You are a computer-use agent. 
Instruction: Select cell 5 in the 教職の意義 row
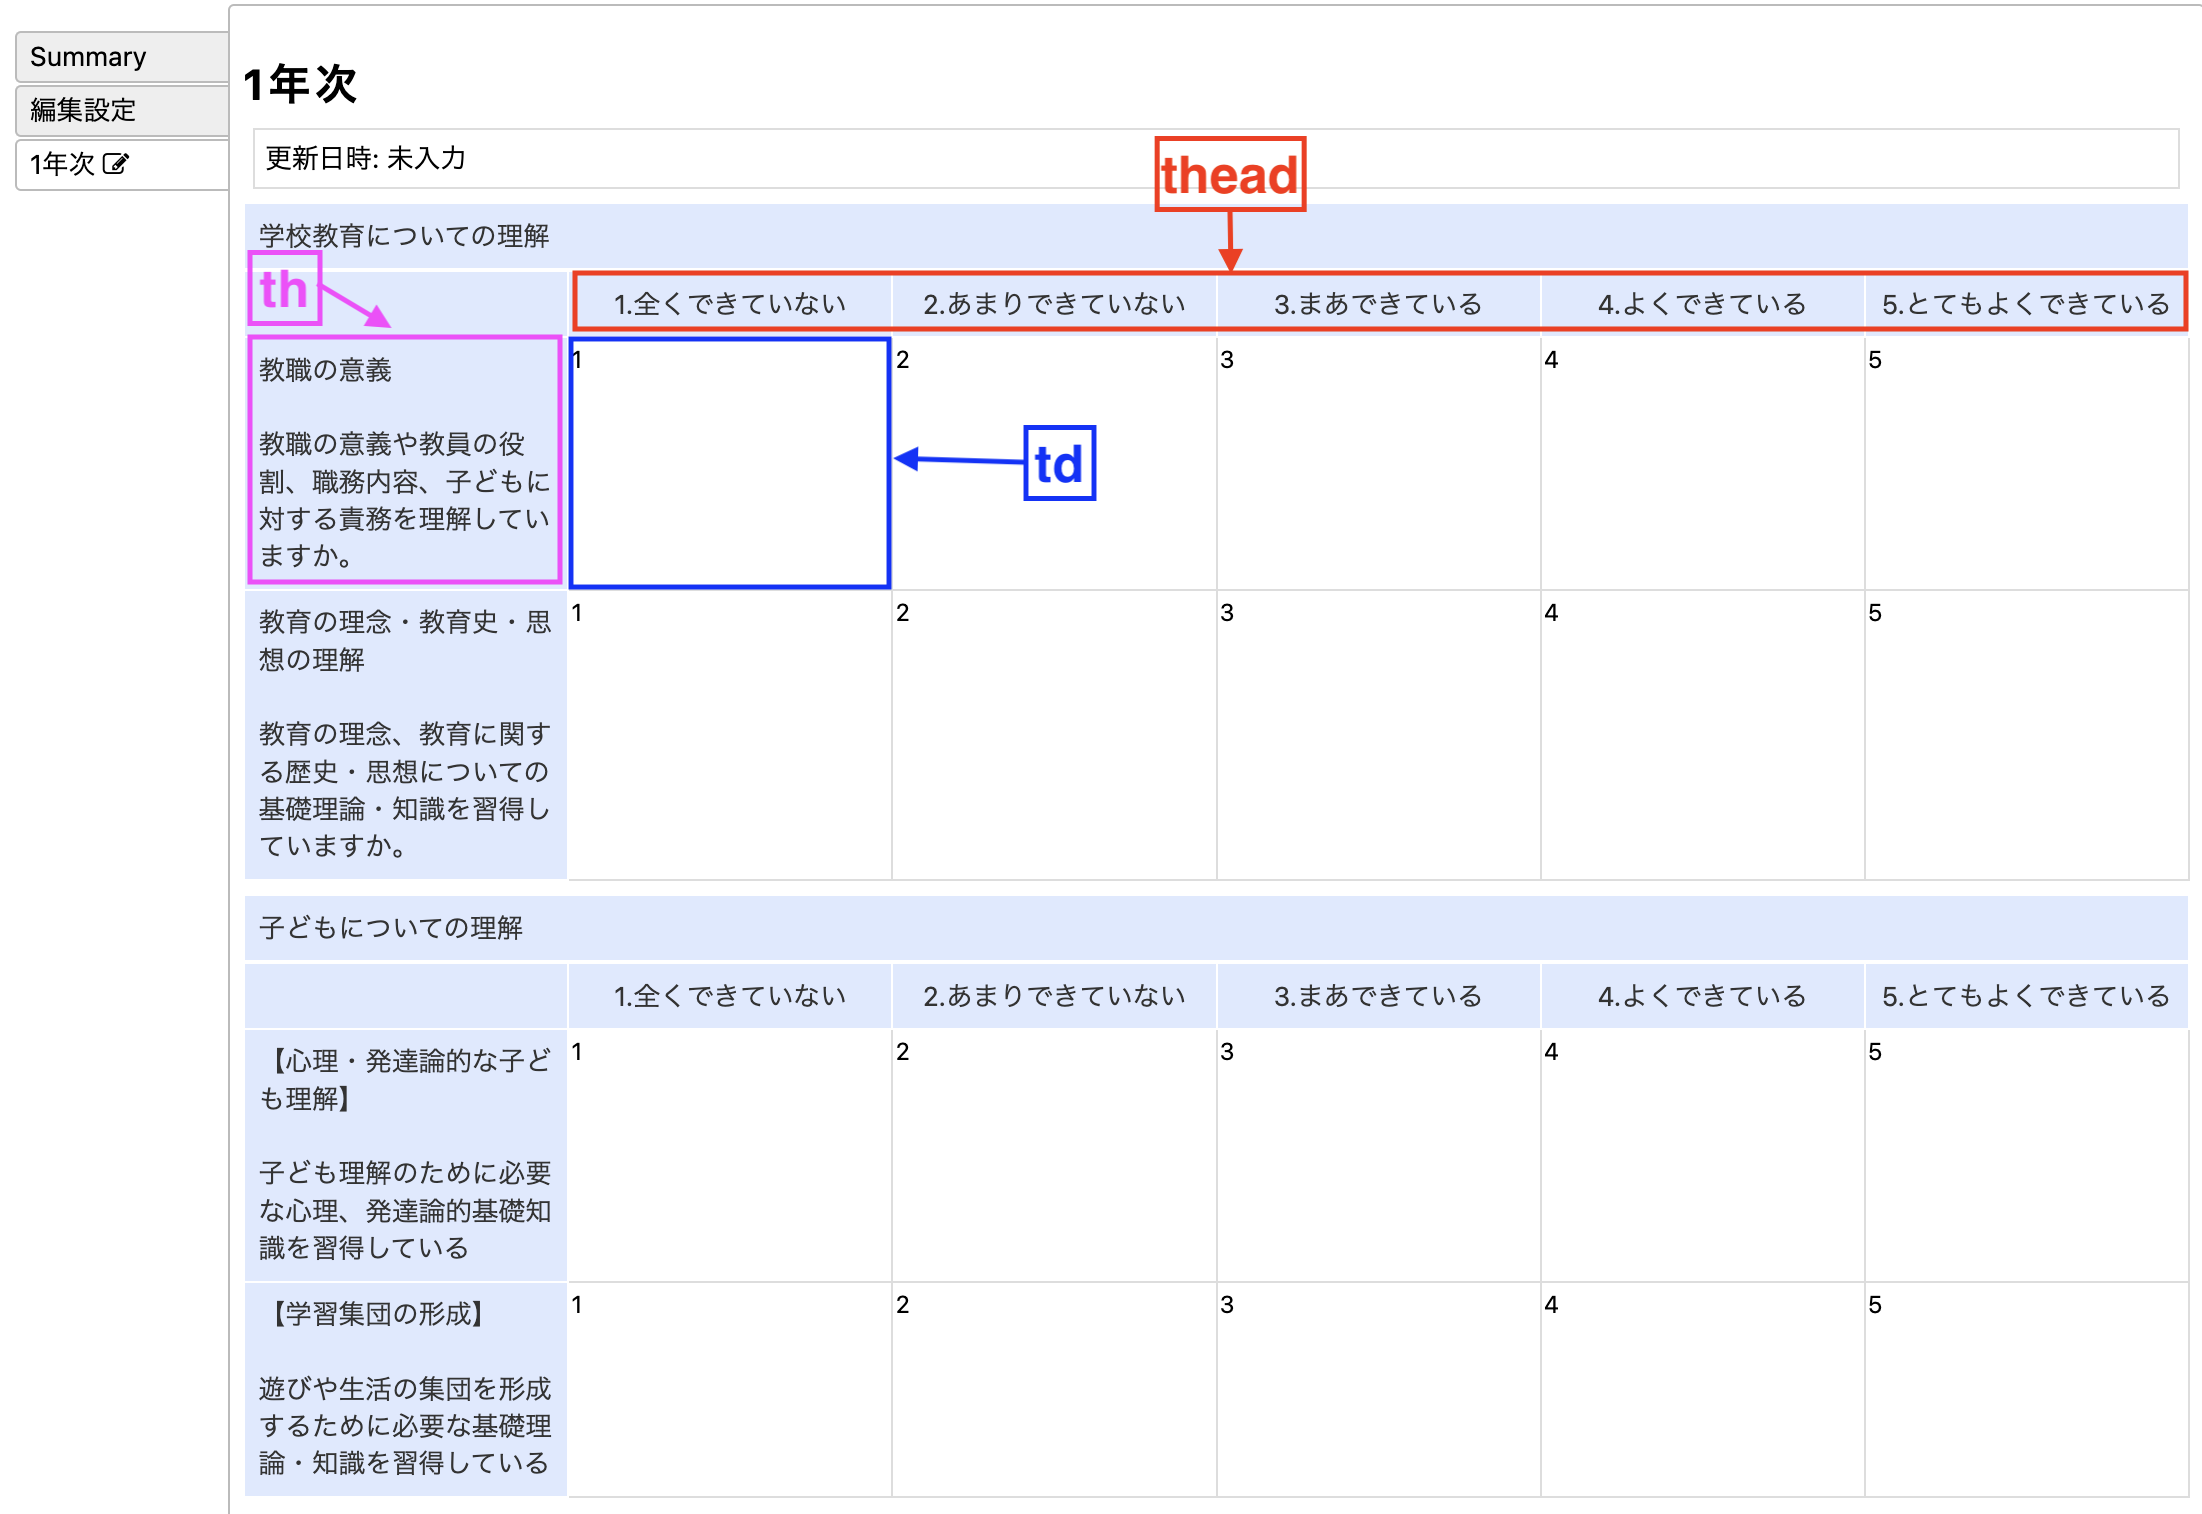2026,463
